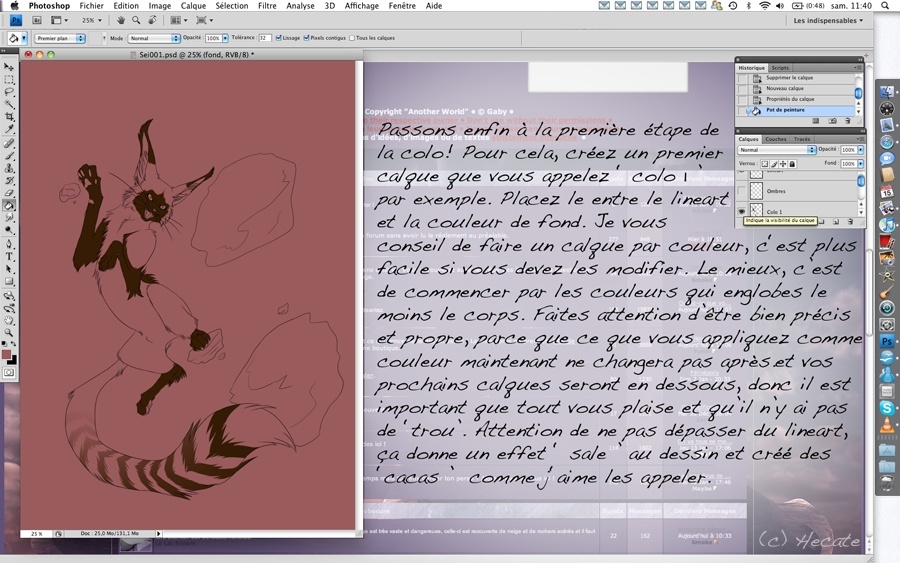Select Nouveau calque history state
Image resolution: width=900 pixels, height=563 pixels.
coord(796,88)
